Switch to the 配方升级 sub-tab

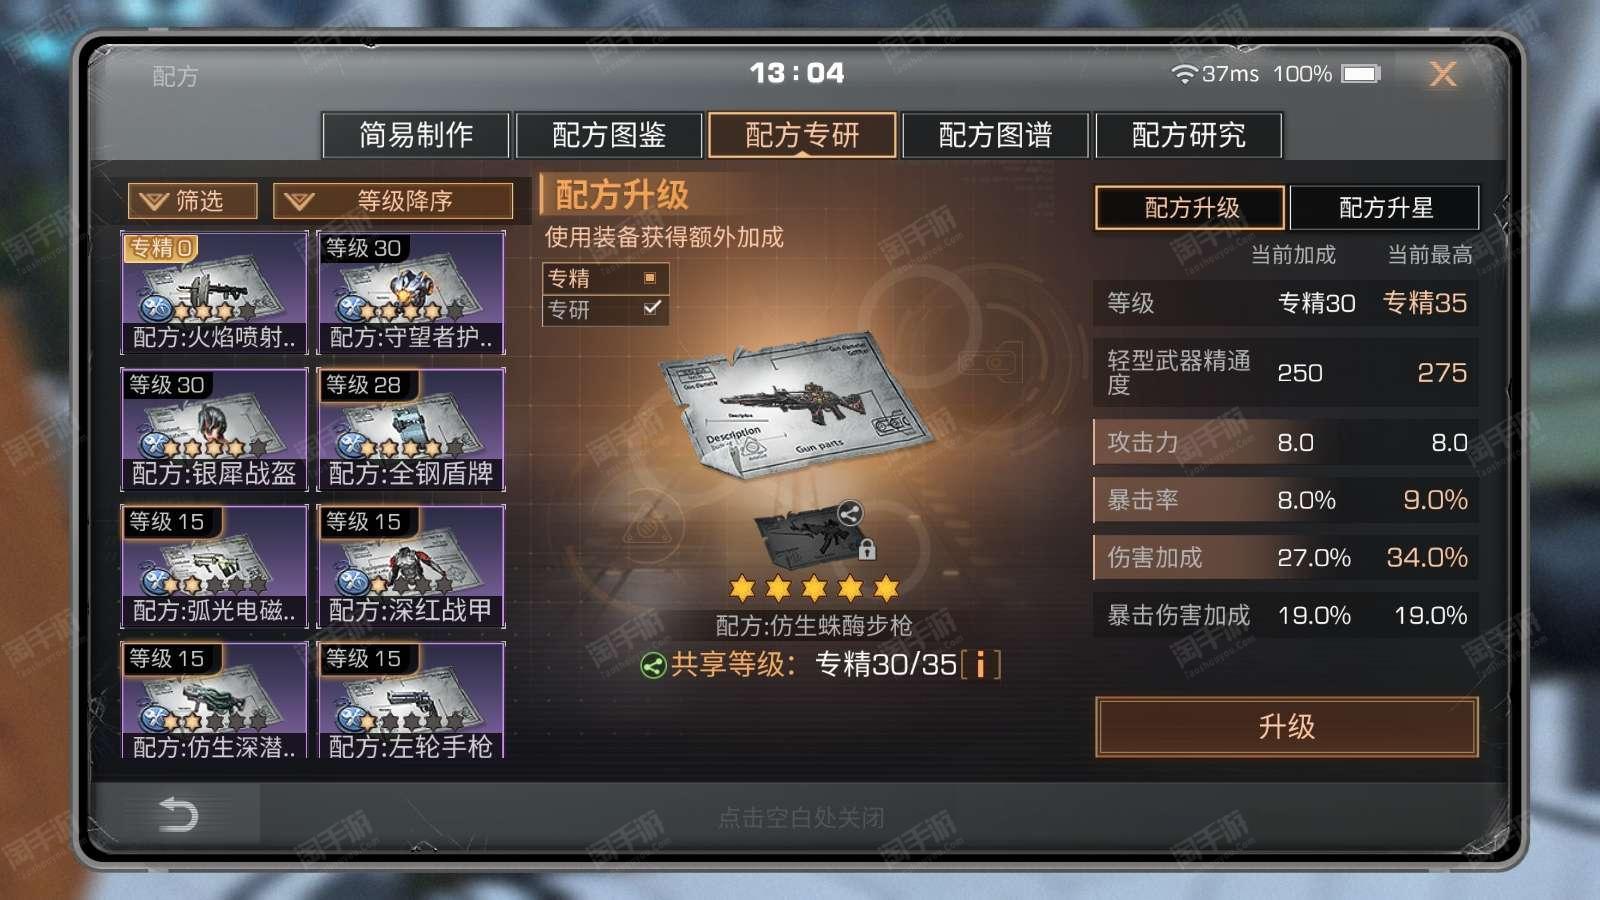(x=1190, y=208)
